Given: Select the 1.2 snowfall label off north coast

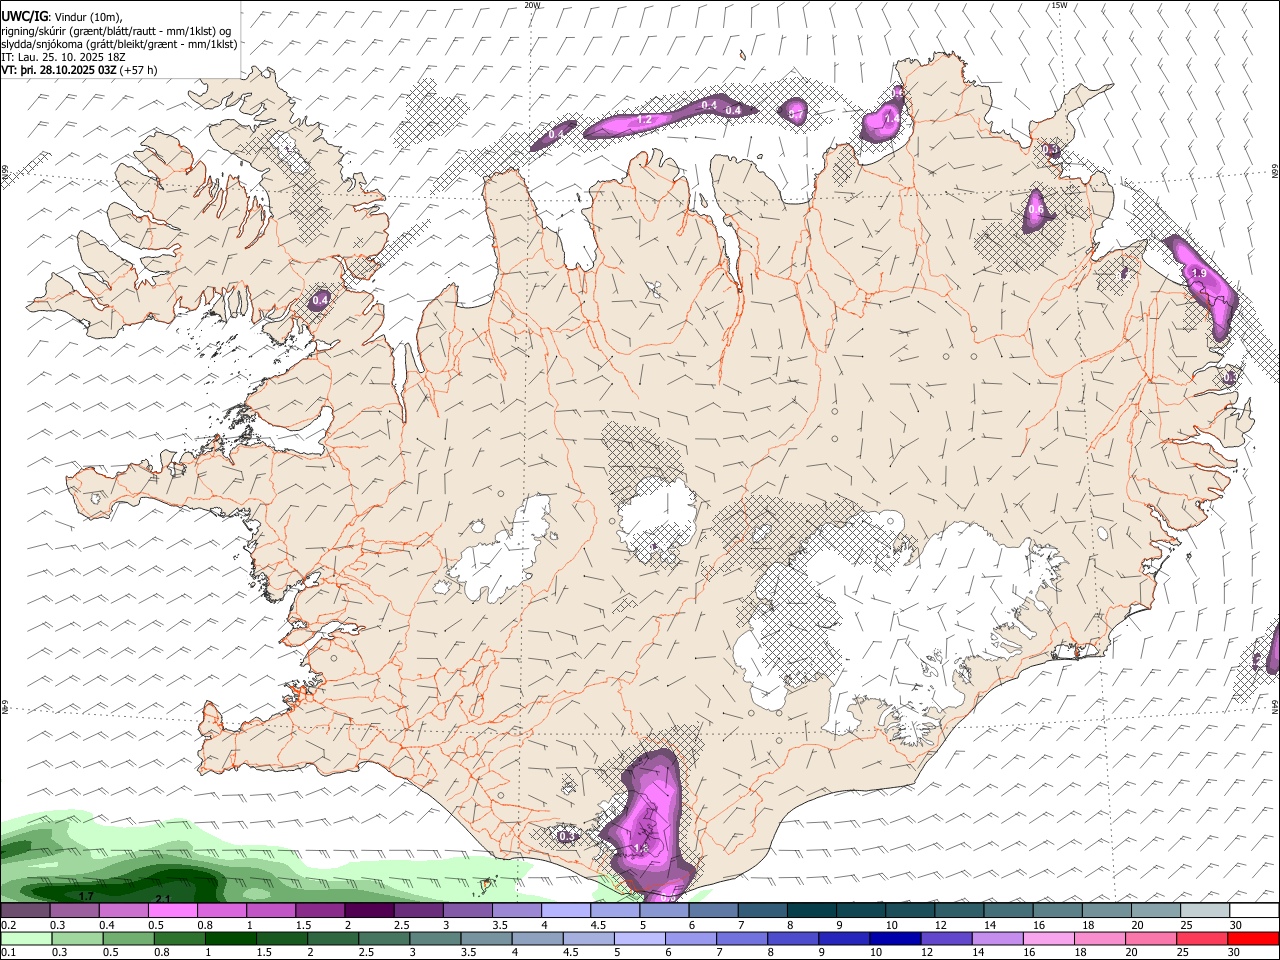Looking at the screenshot, I should [x=645, y=120].
